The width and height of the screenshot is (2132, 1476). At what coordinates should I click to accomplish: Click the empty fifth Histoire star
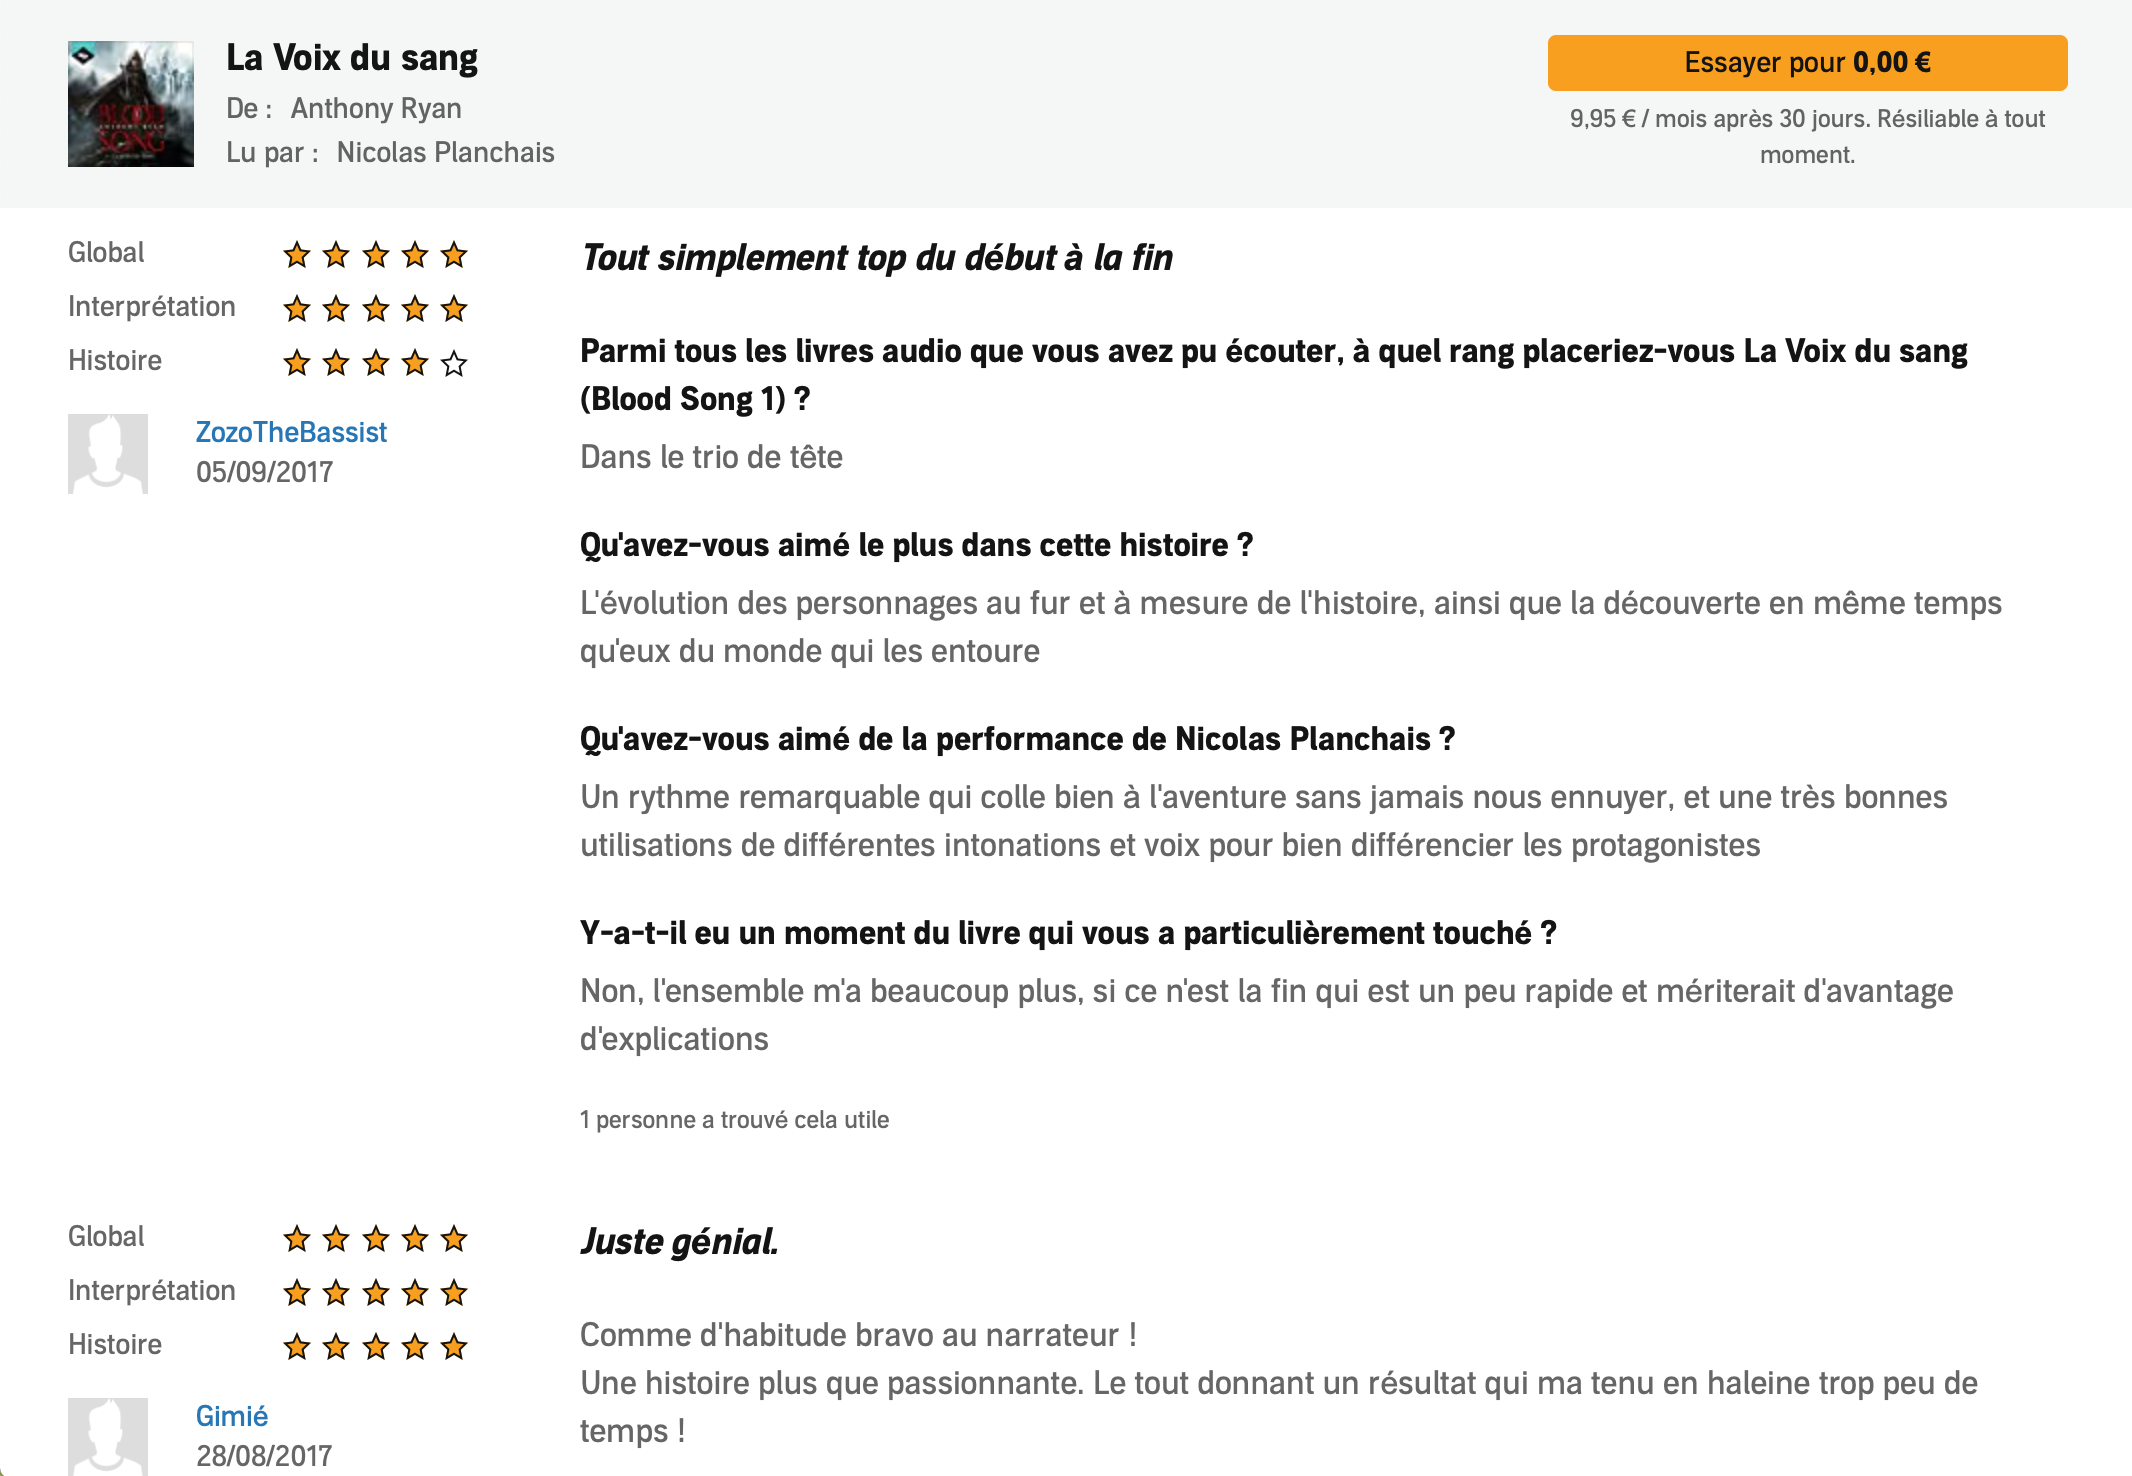pyautogui.click(x=454, y=362)
